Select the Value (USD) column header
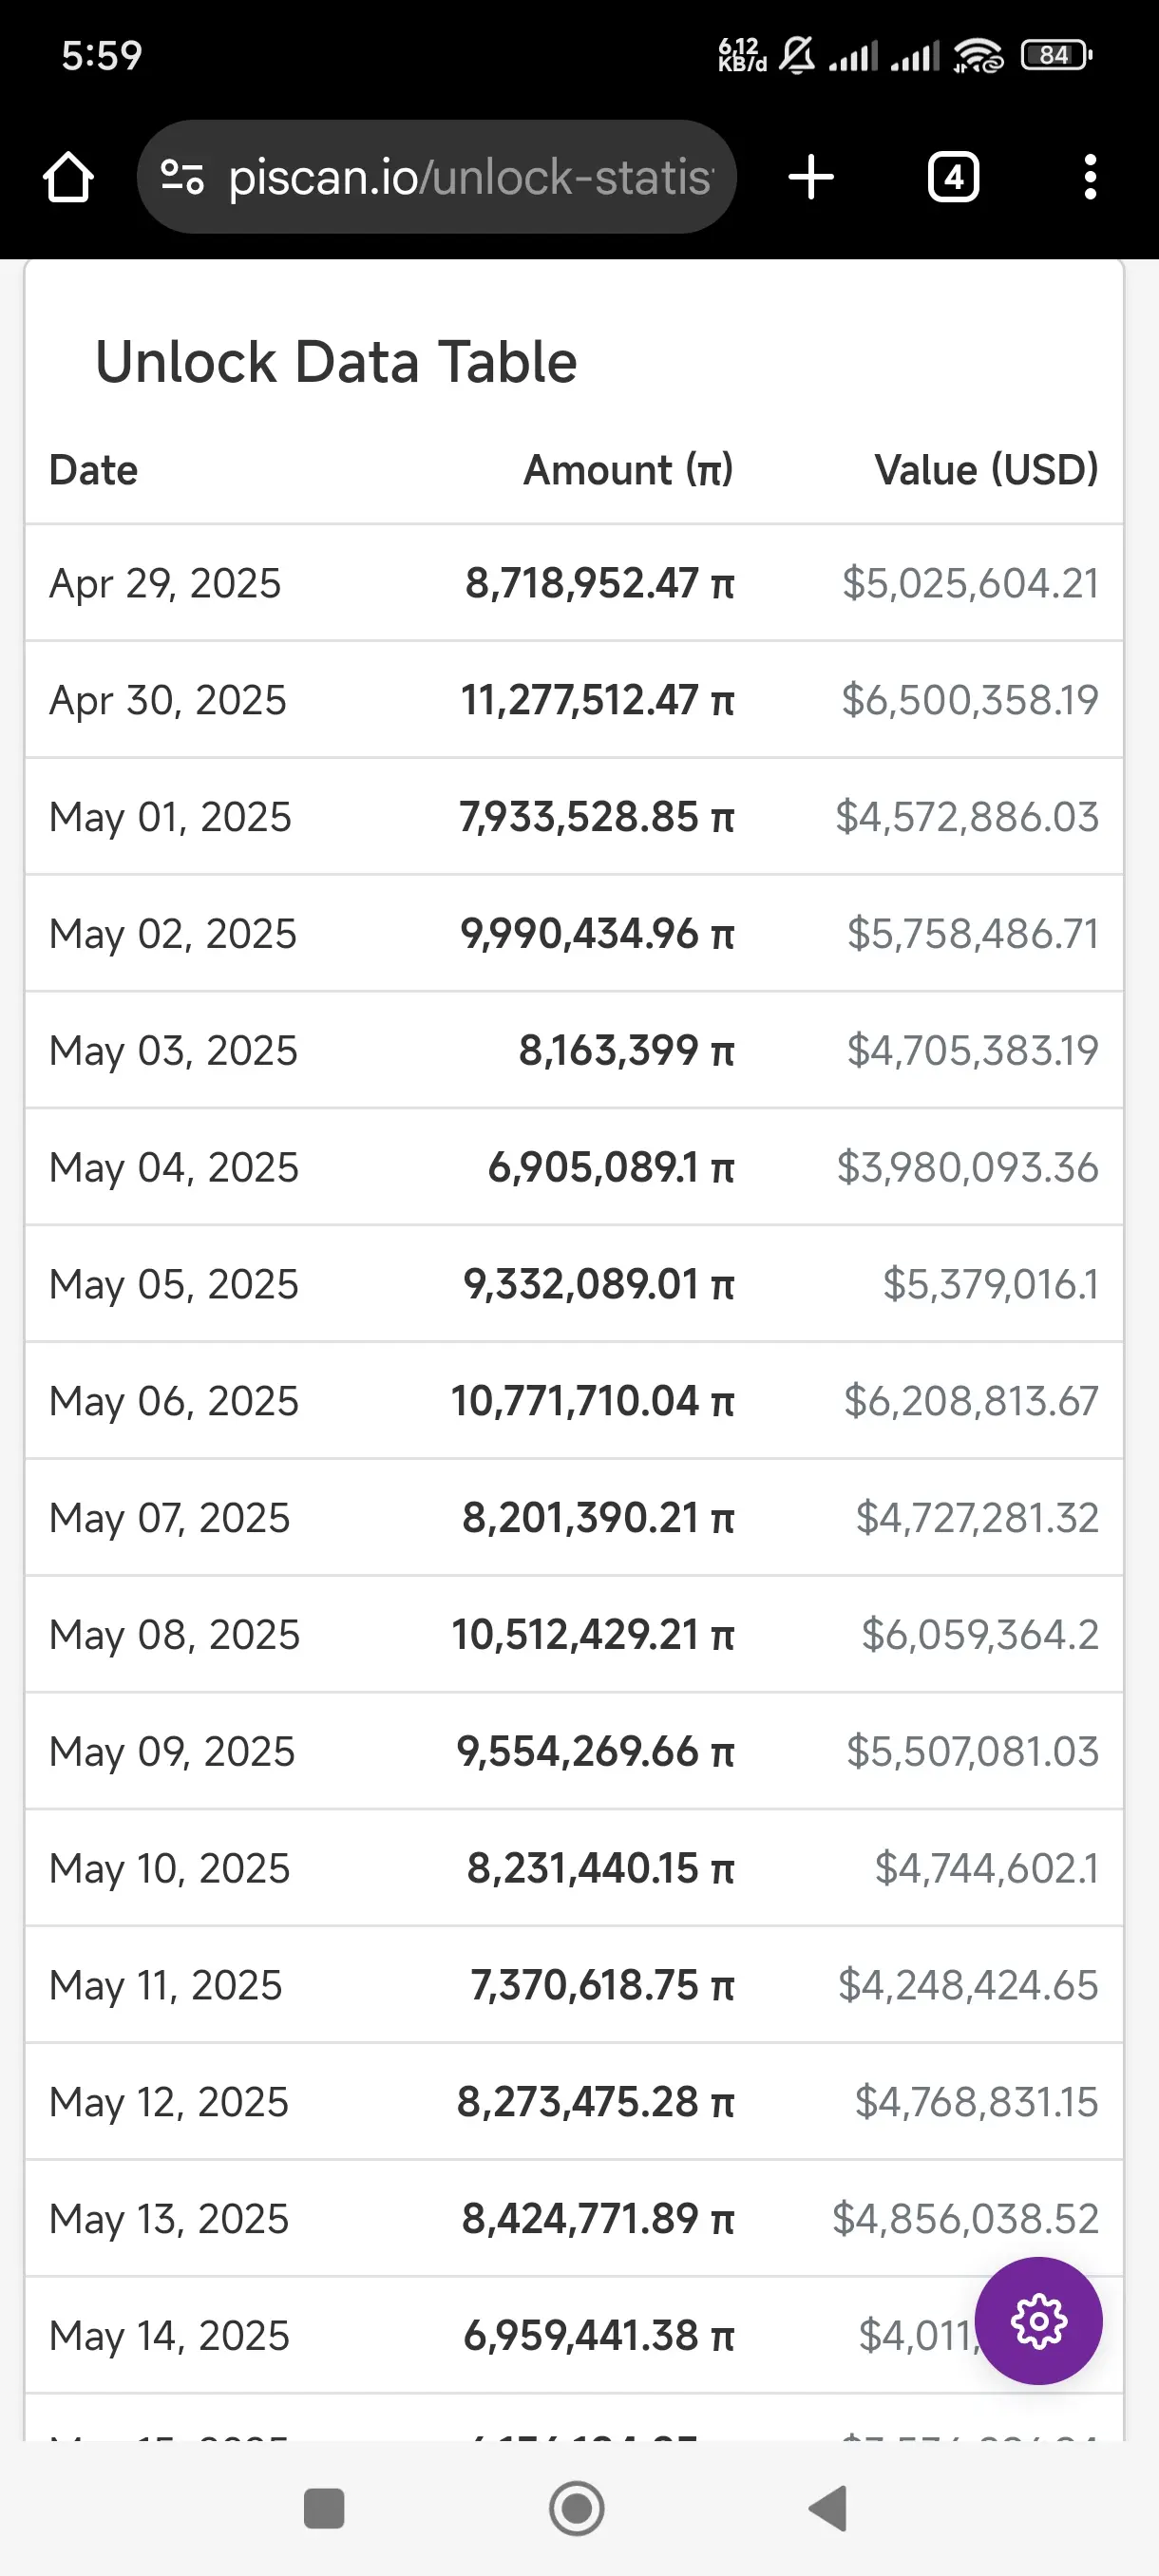 (x=986, y=470)
